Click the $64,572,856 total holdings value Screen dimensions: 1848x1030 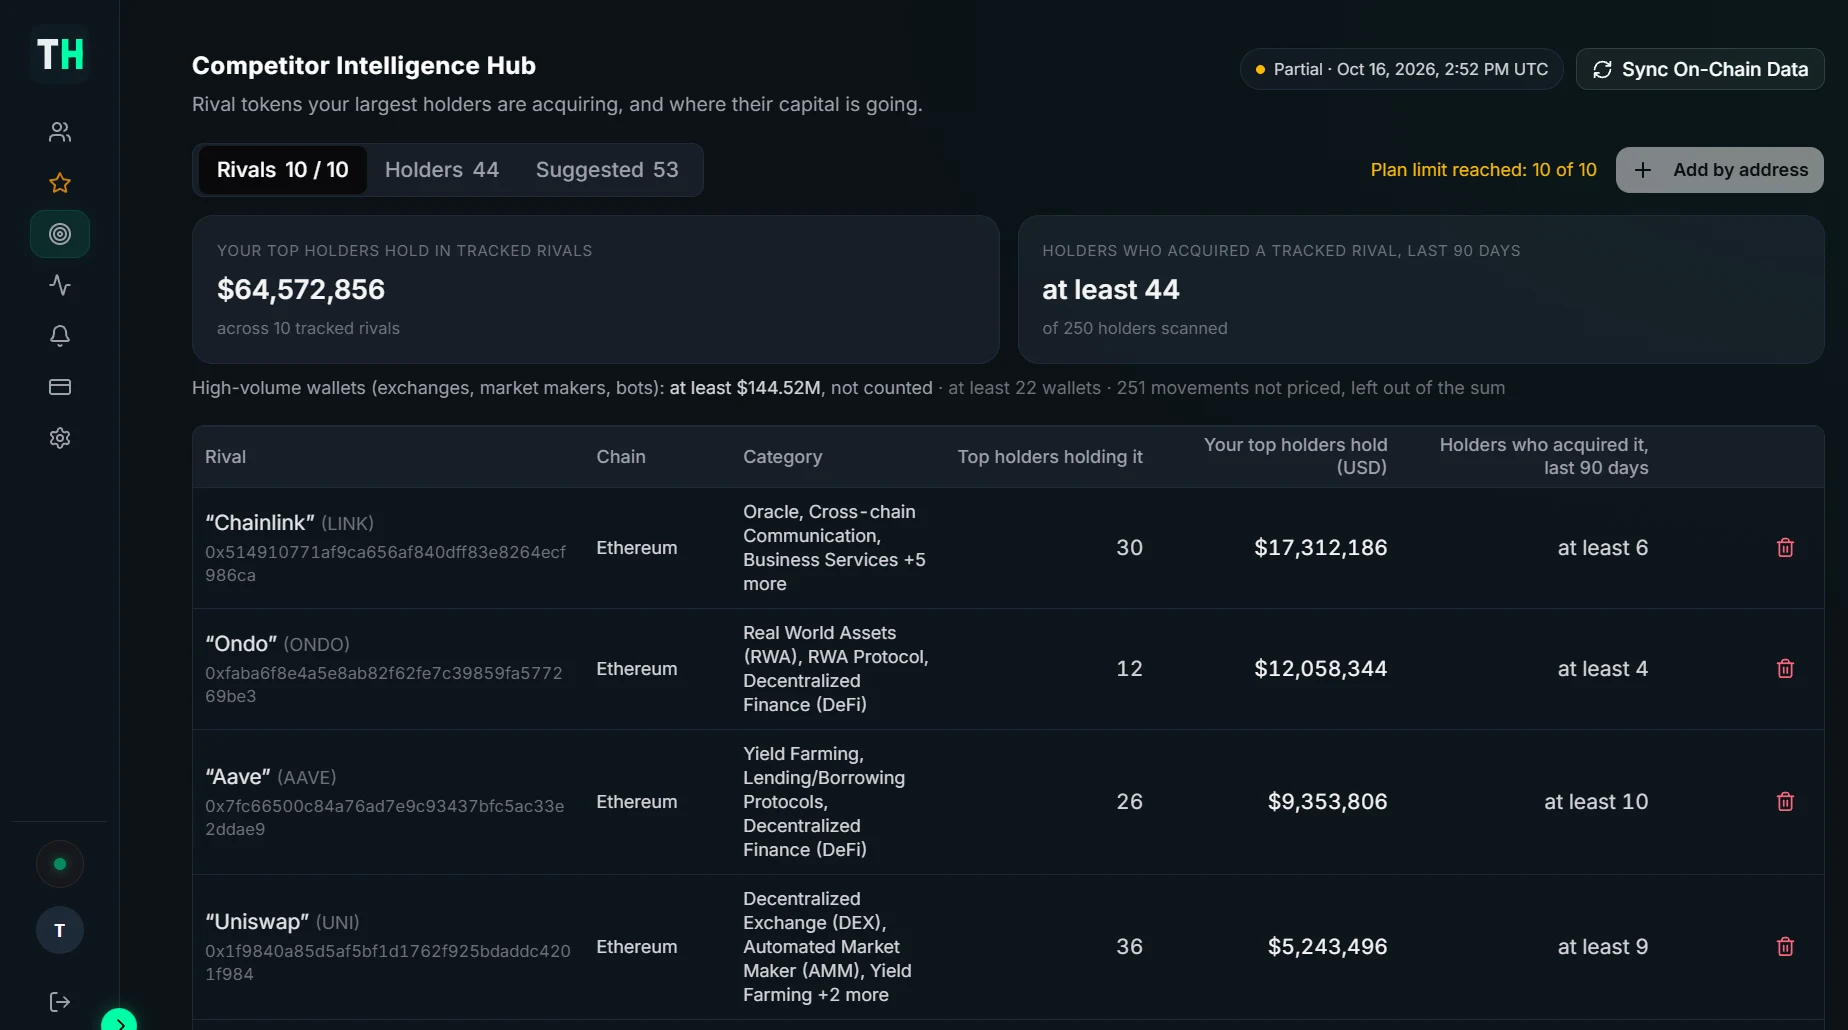pyautogui.click(x=301, y=290)
